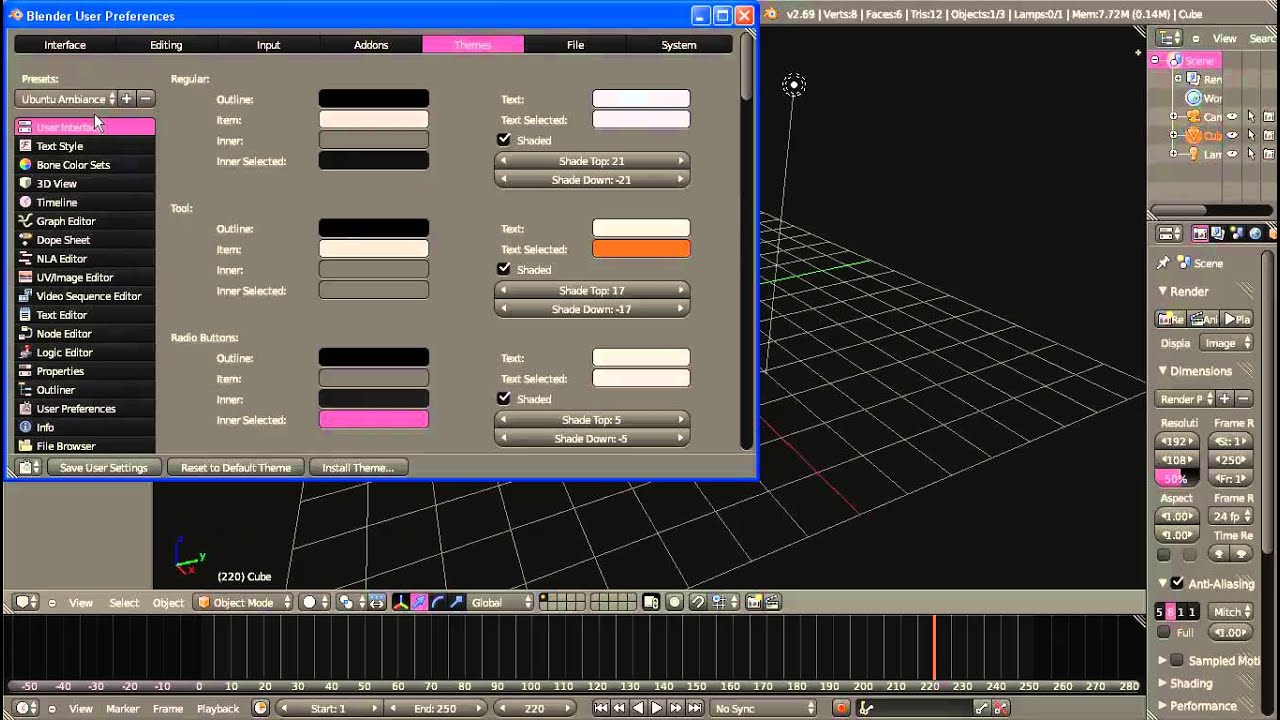The height and width of the screenshot is (720, 1280).
Task: Click the automatic keyframe record button
Action: pos(841,708)
